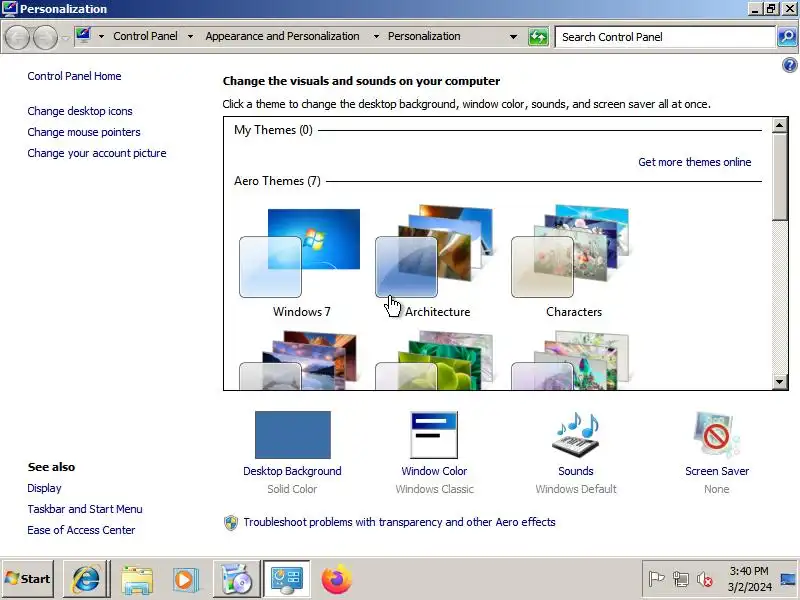Click the Personalization window title icon

coord(9,8)
